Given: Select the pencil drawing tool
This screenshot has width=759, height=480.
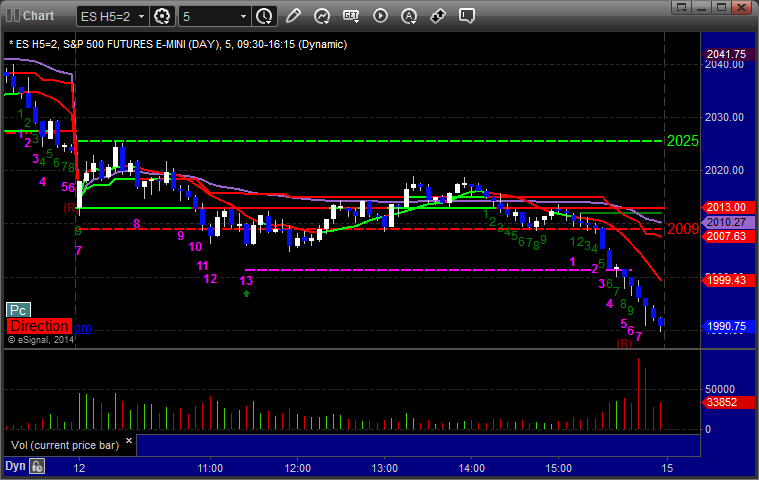Looking at the screenshot, I should (x=293, y=16).
